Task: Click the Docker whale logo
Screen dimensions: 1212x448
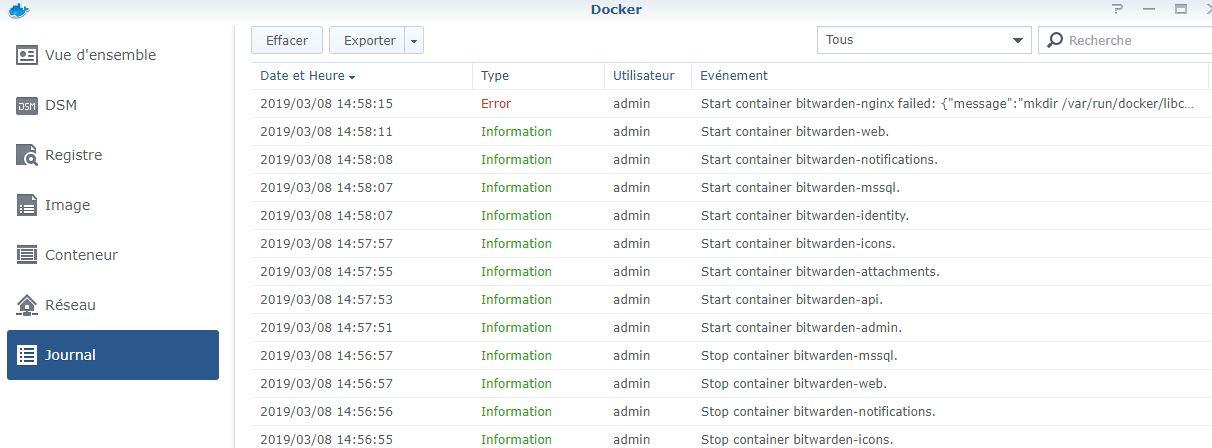Action: tap(17, 10)
